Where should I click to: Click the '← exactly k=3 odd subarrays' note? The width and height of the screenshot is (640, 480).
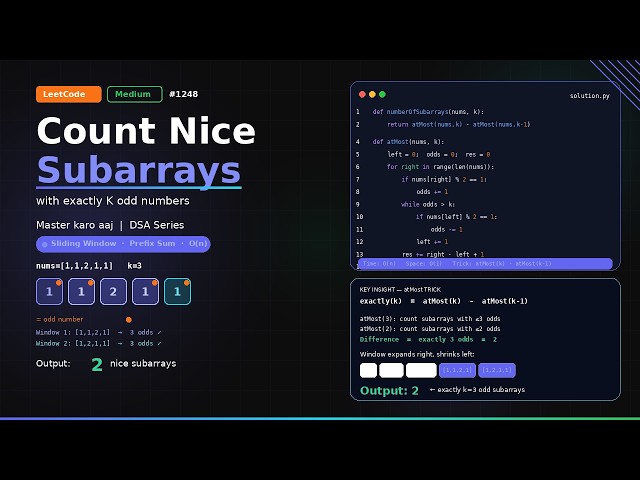[x=477, y=390]
